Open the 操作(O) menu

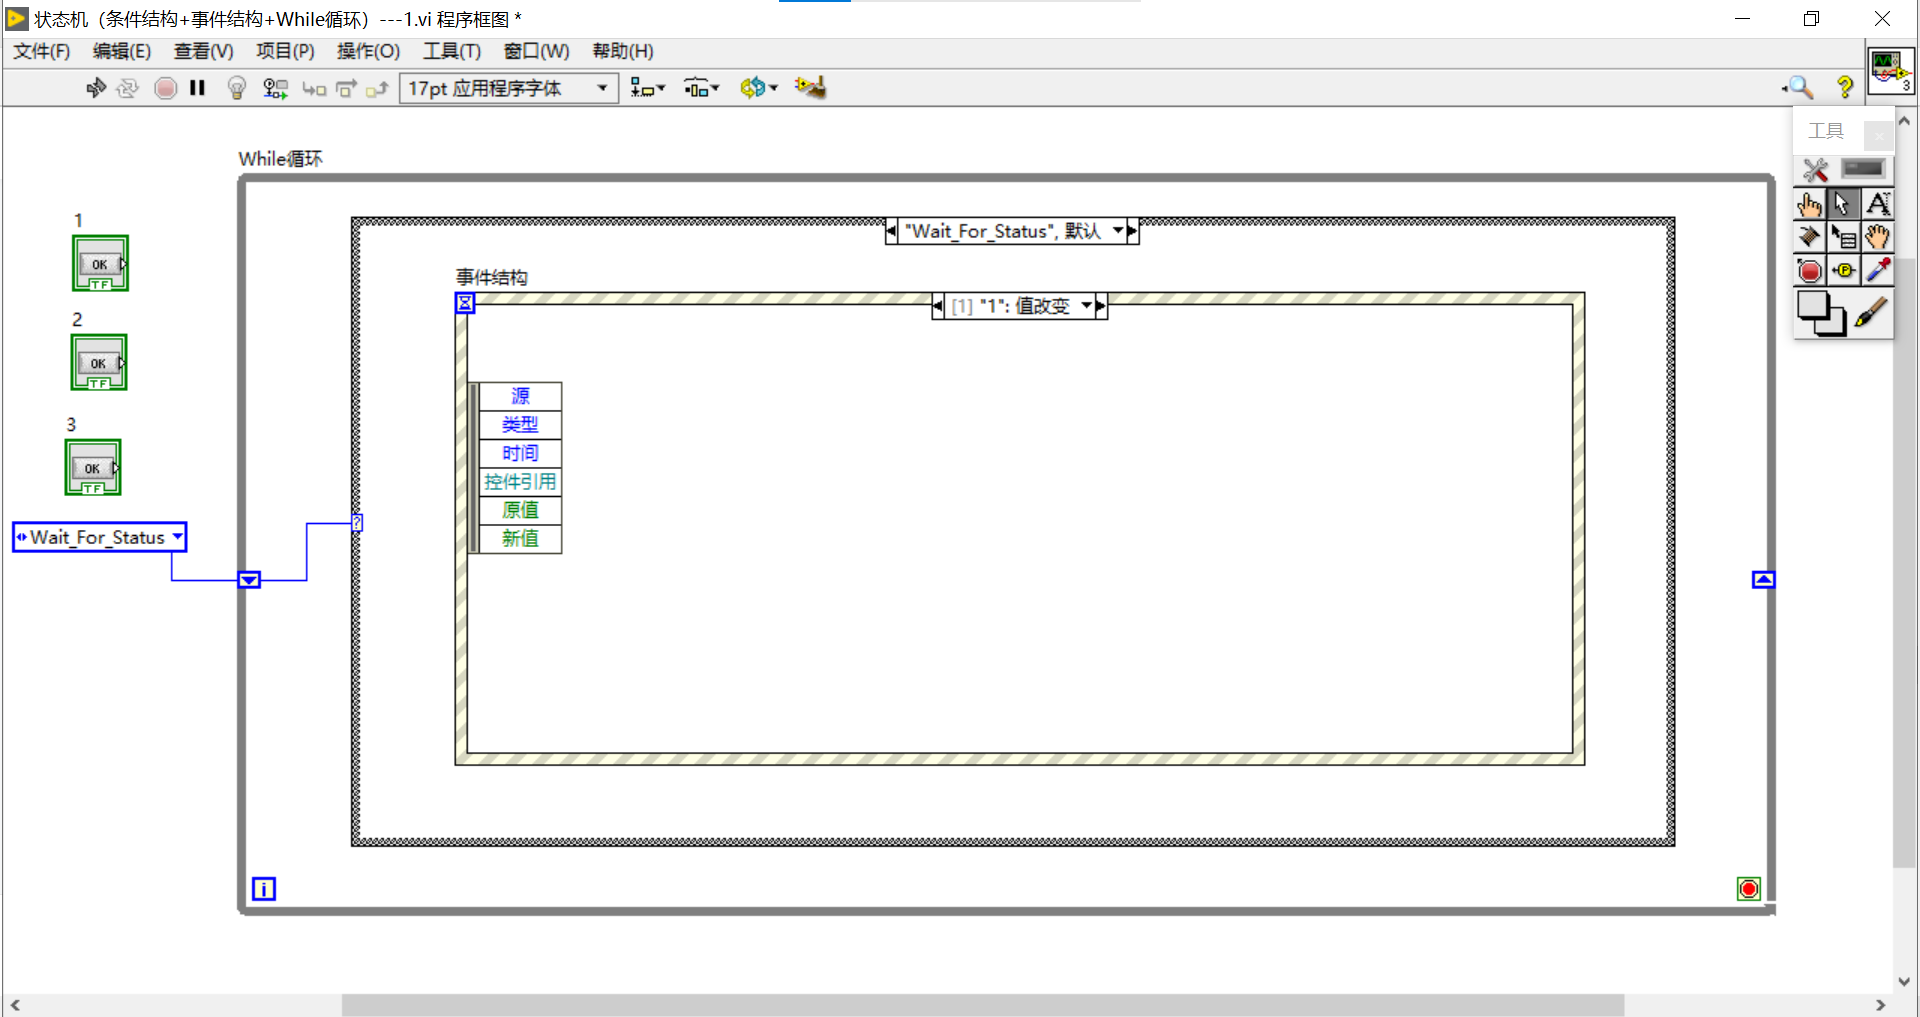(x=368, y=51)
